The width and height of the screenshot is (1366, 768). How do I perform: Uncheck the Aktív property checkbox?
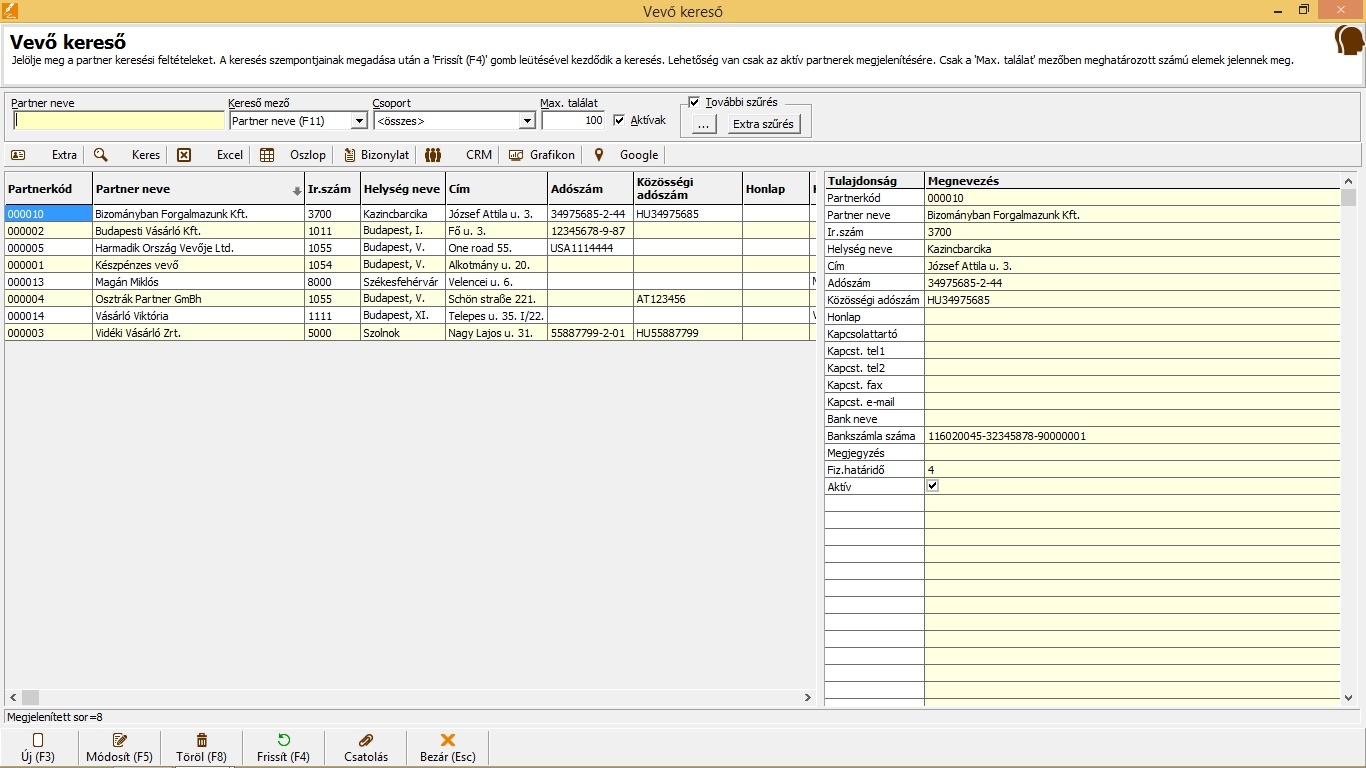click(x=933, y=486)
